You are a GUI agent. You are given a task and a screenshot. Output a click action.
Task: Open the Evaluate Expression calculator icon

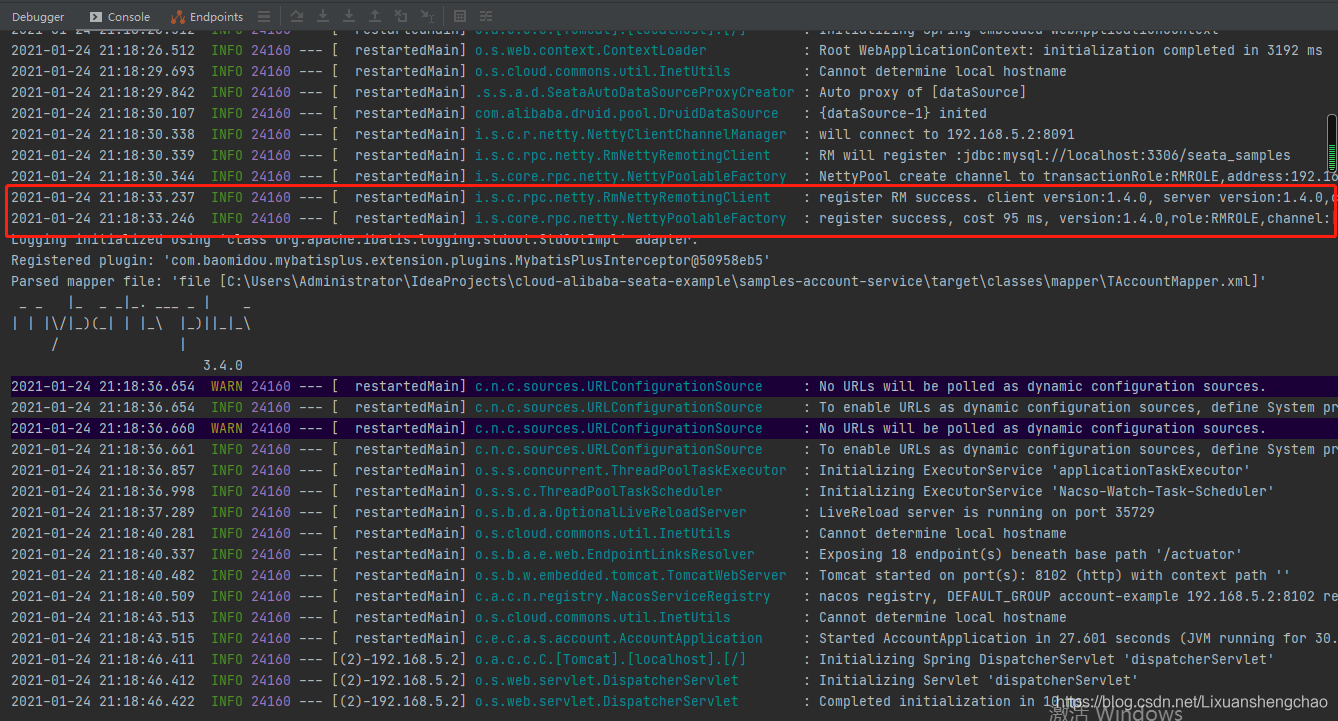pyautogui.click(x=460, y=17)
